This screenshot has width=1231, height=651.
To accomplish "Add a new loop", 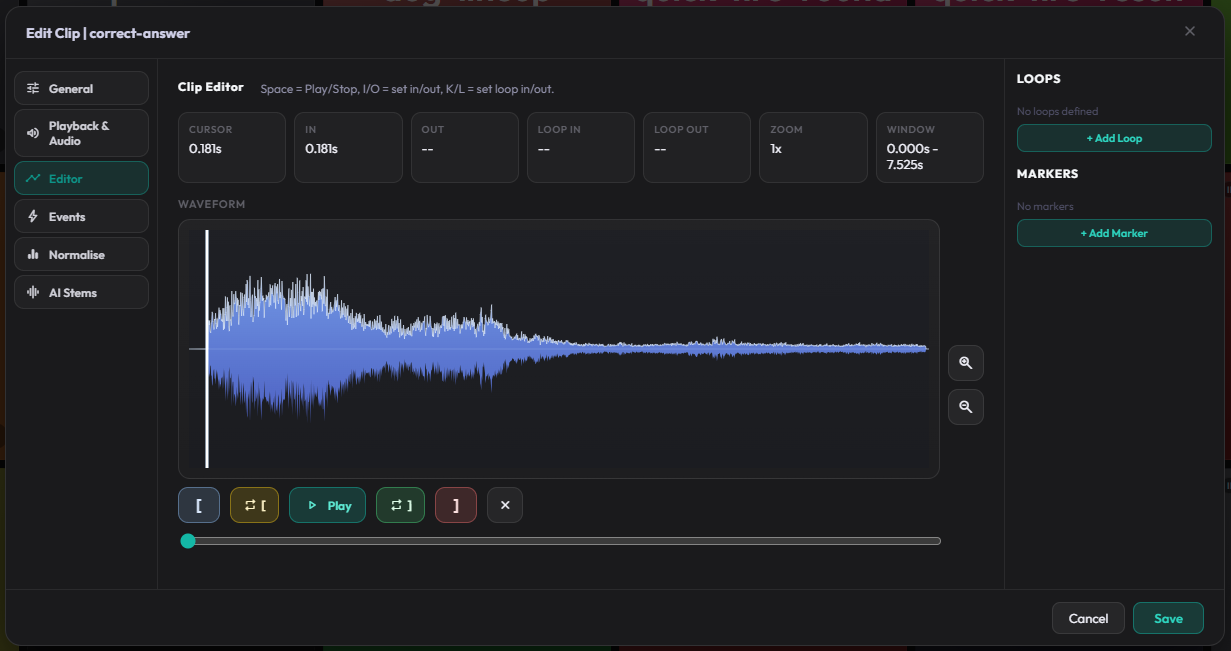I will tap(1114, 138).
